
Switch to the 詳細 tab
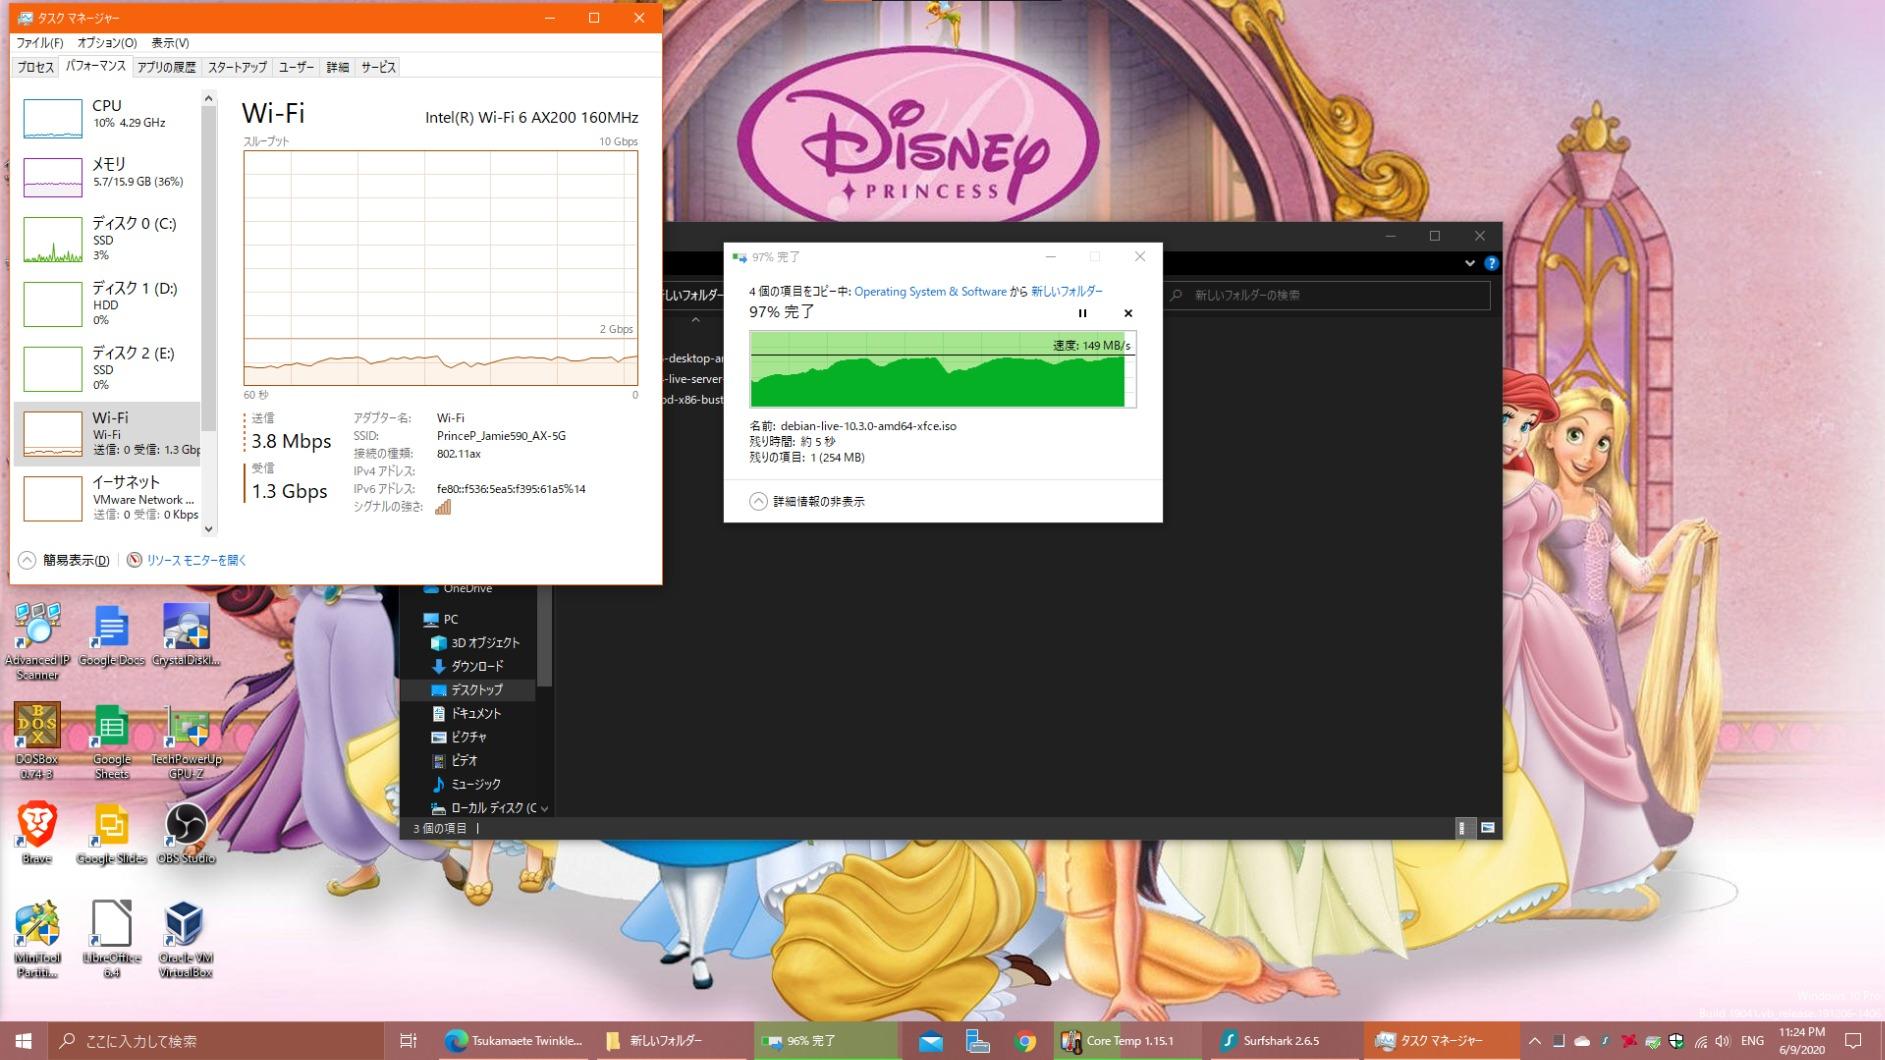pyautogui.click(x=338, y=67)
